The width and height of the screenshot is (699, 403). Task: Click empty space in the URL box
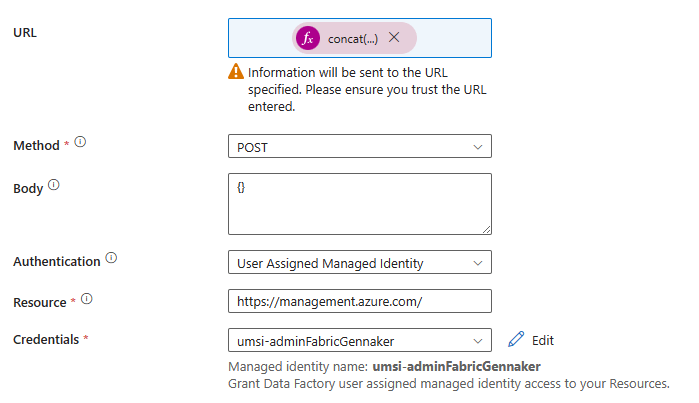point(455,38)
